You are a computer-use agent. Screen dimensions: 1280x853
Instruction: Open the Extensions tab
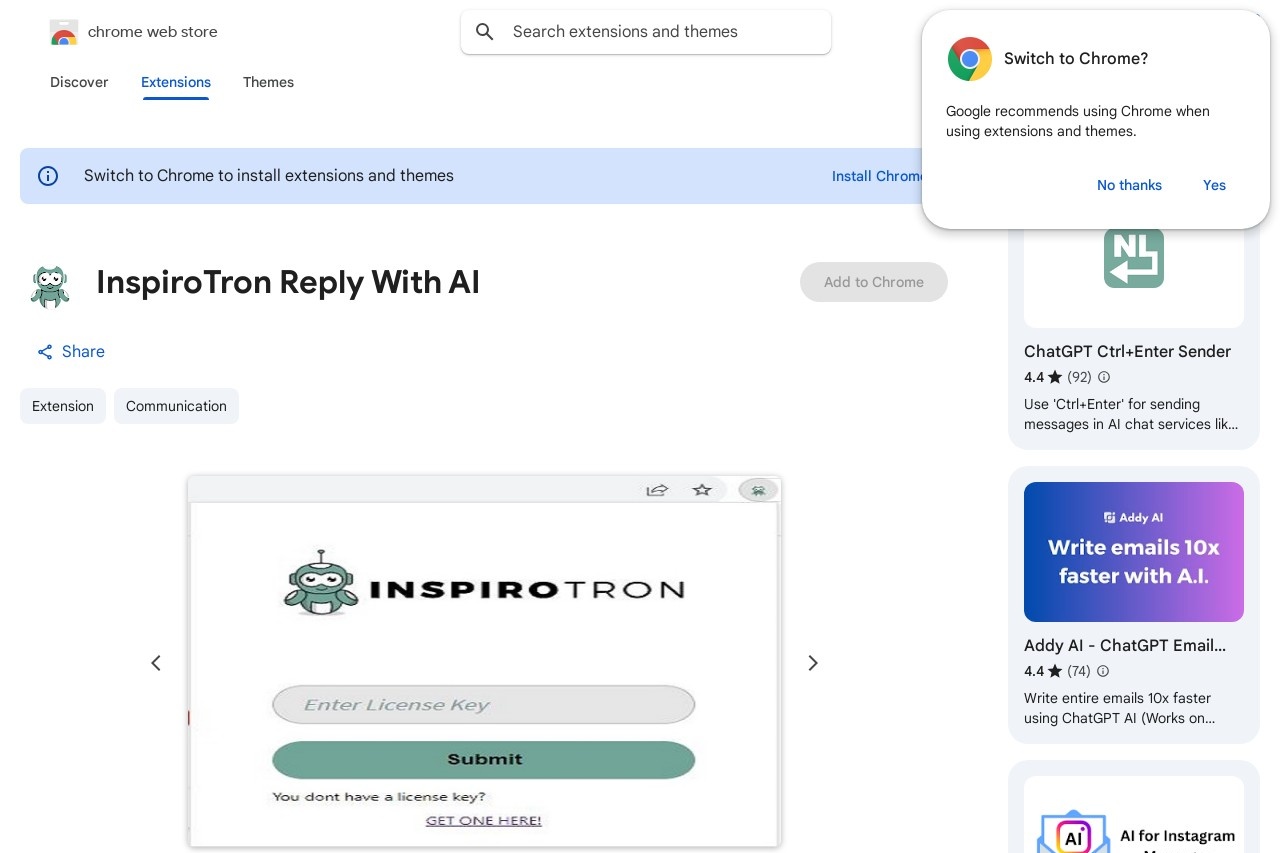click(176, 82)
